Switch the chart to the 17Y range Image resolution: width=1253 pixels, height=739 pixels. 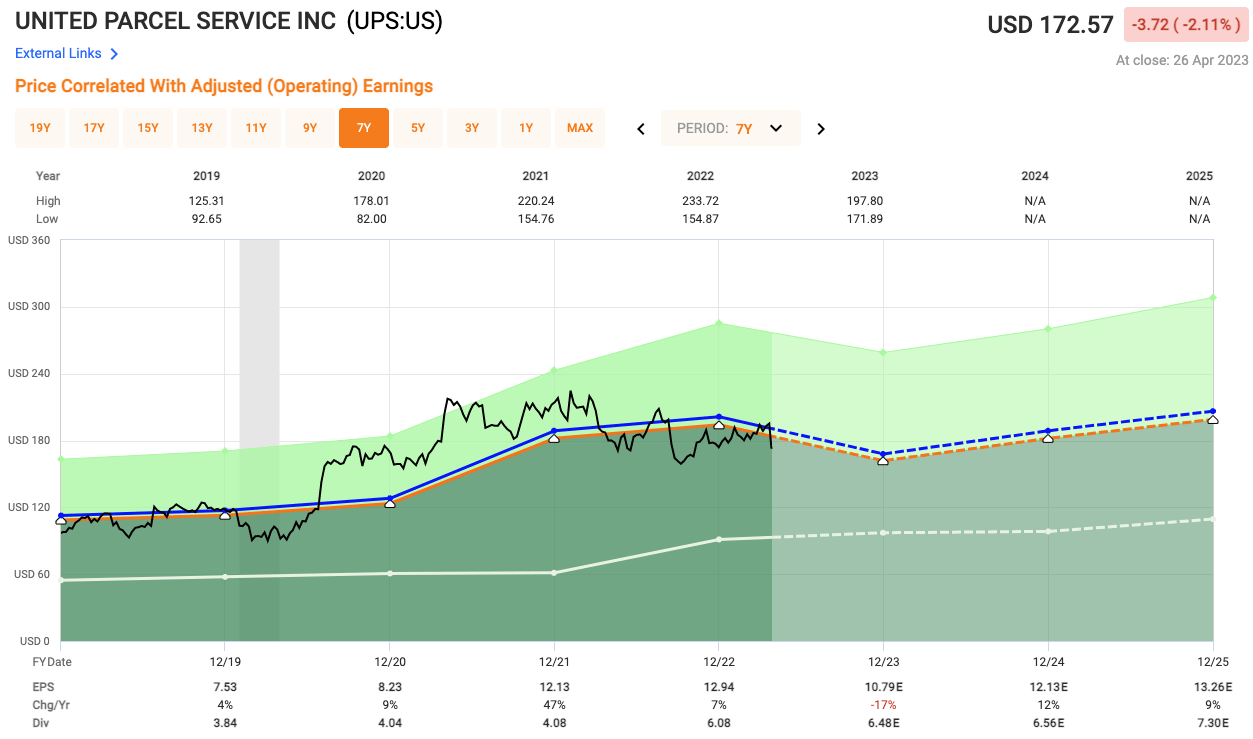point(93,128)
